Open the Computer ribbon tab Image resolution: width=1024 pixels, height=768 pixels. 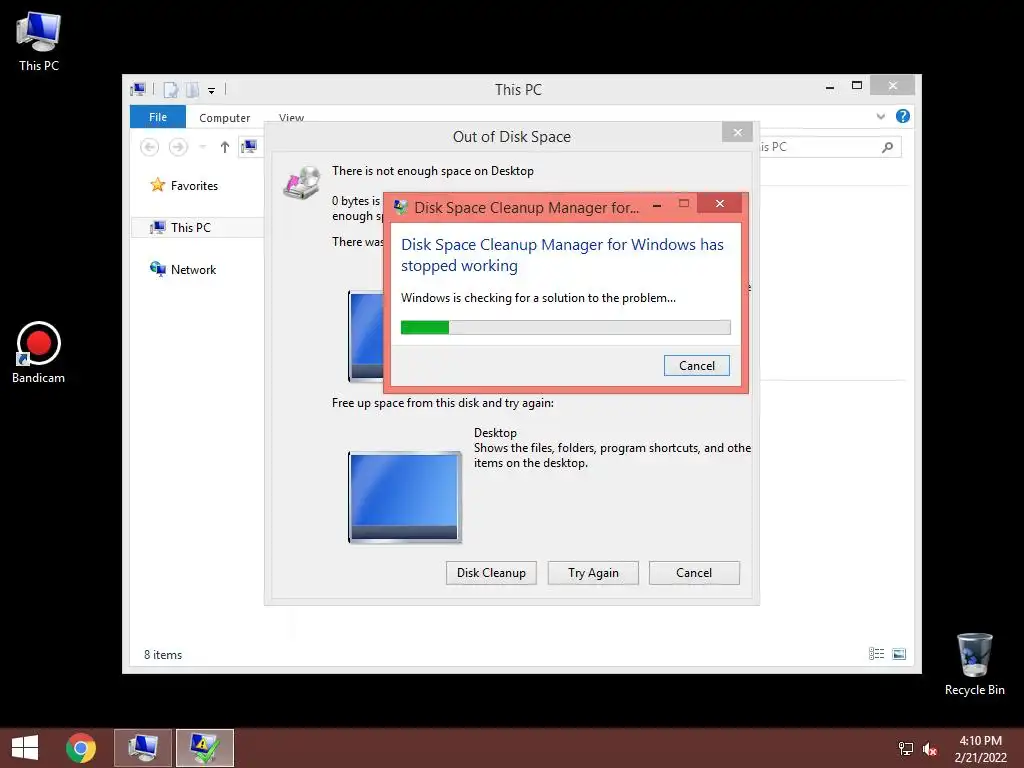(225, 118)
